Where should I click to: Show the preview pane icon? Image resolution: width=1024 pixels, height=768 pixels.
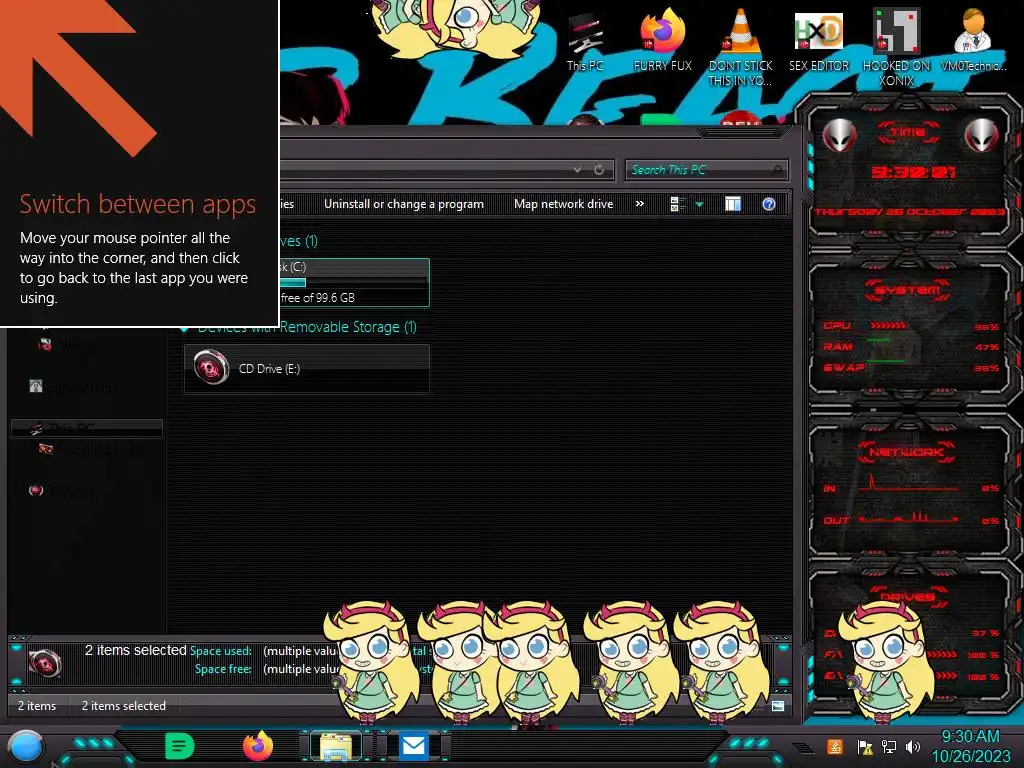tap(733, 204)
